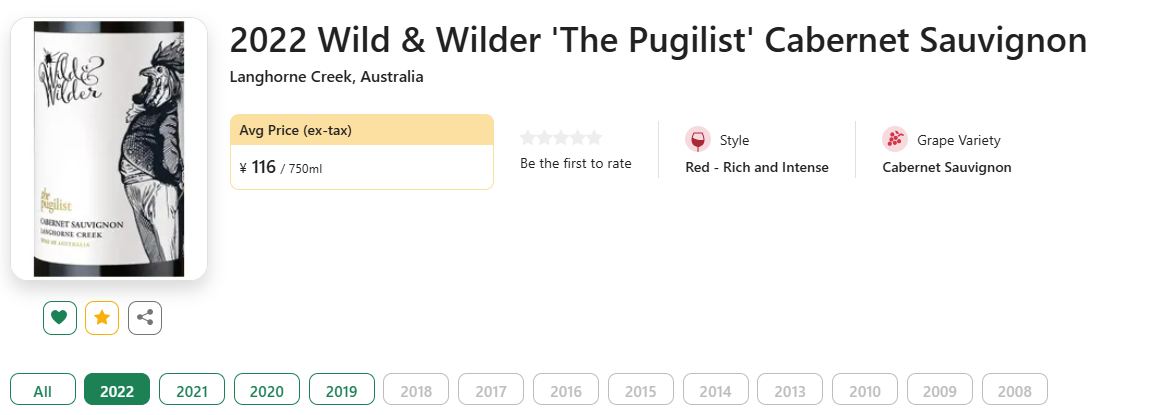Open the Red - Rich and Intense style link
Image resolution: width=1169 pixels, height=415 pixels.
pyautogui.click(x=757, y=167)
